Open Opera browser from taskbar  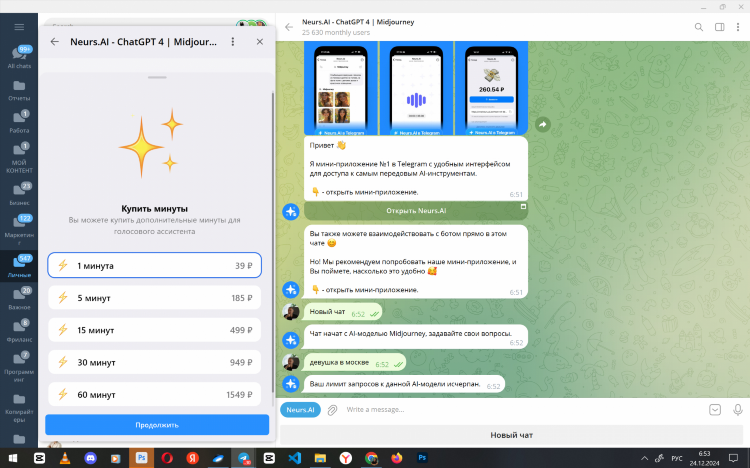(167, 458)
